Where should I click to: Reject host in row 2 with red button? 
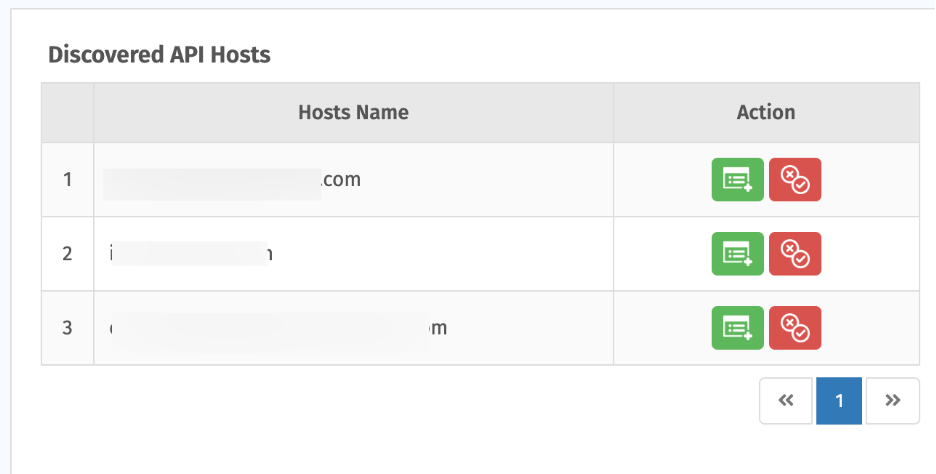[x=795, y=254]
